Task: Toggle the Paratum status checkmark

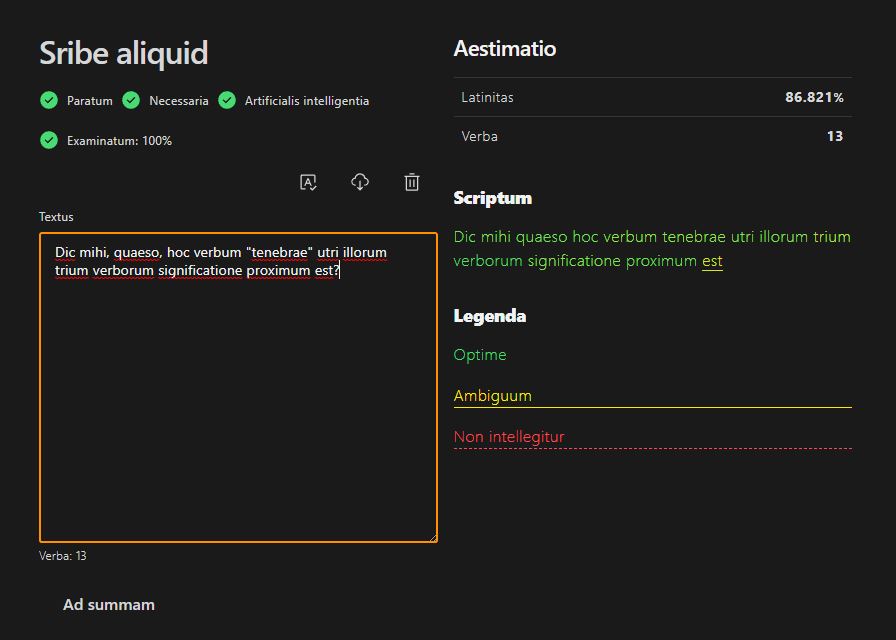Action: pyautogui.click(x=49, y=100)
